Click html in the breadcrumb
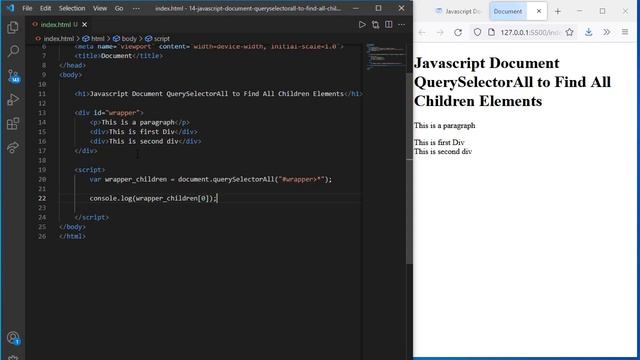 (x=94, y=38)
